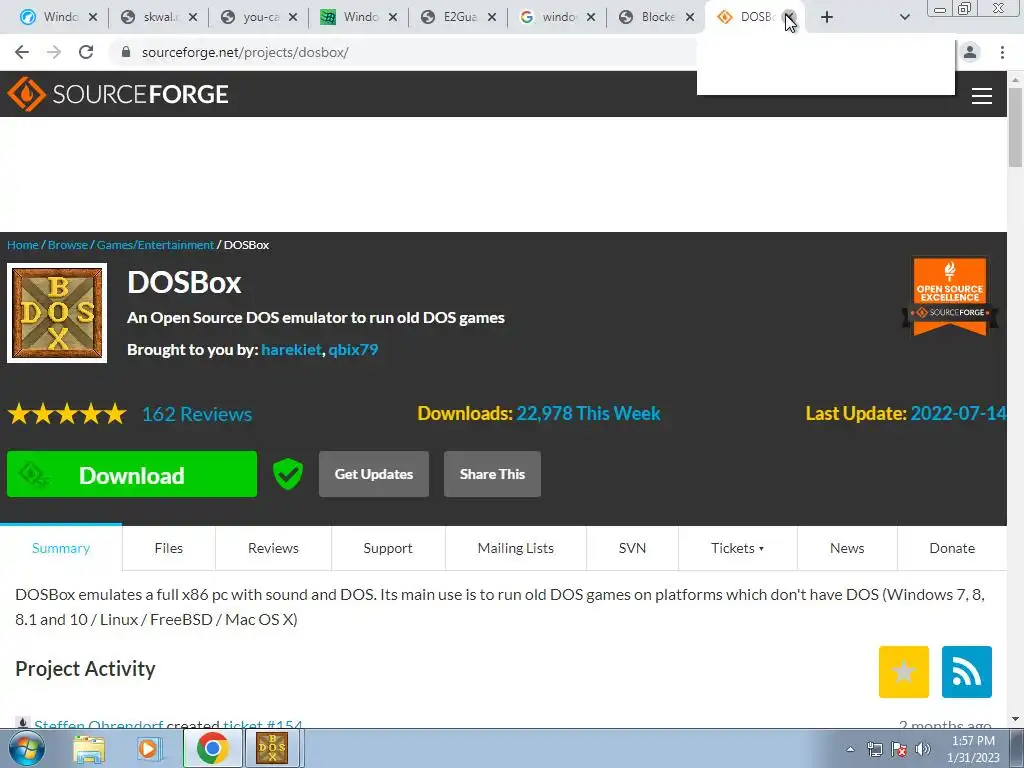Open the Browse breadcrumb link
1024x768 pixels.
[67, 245]
